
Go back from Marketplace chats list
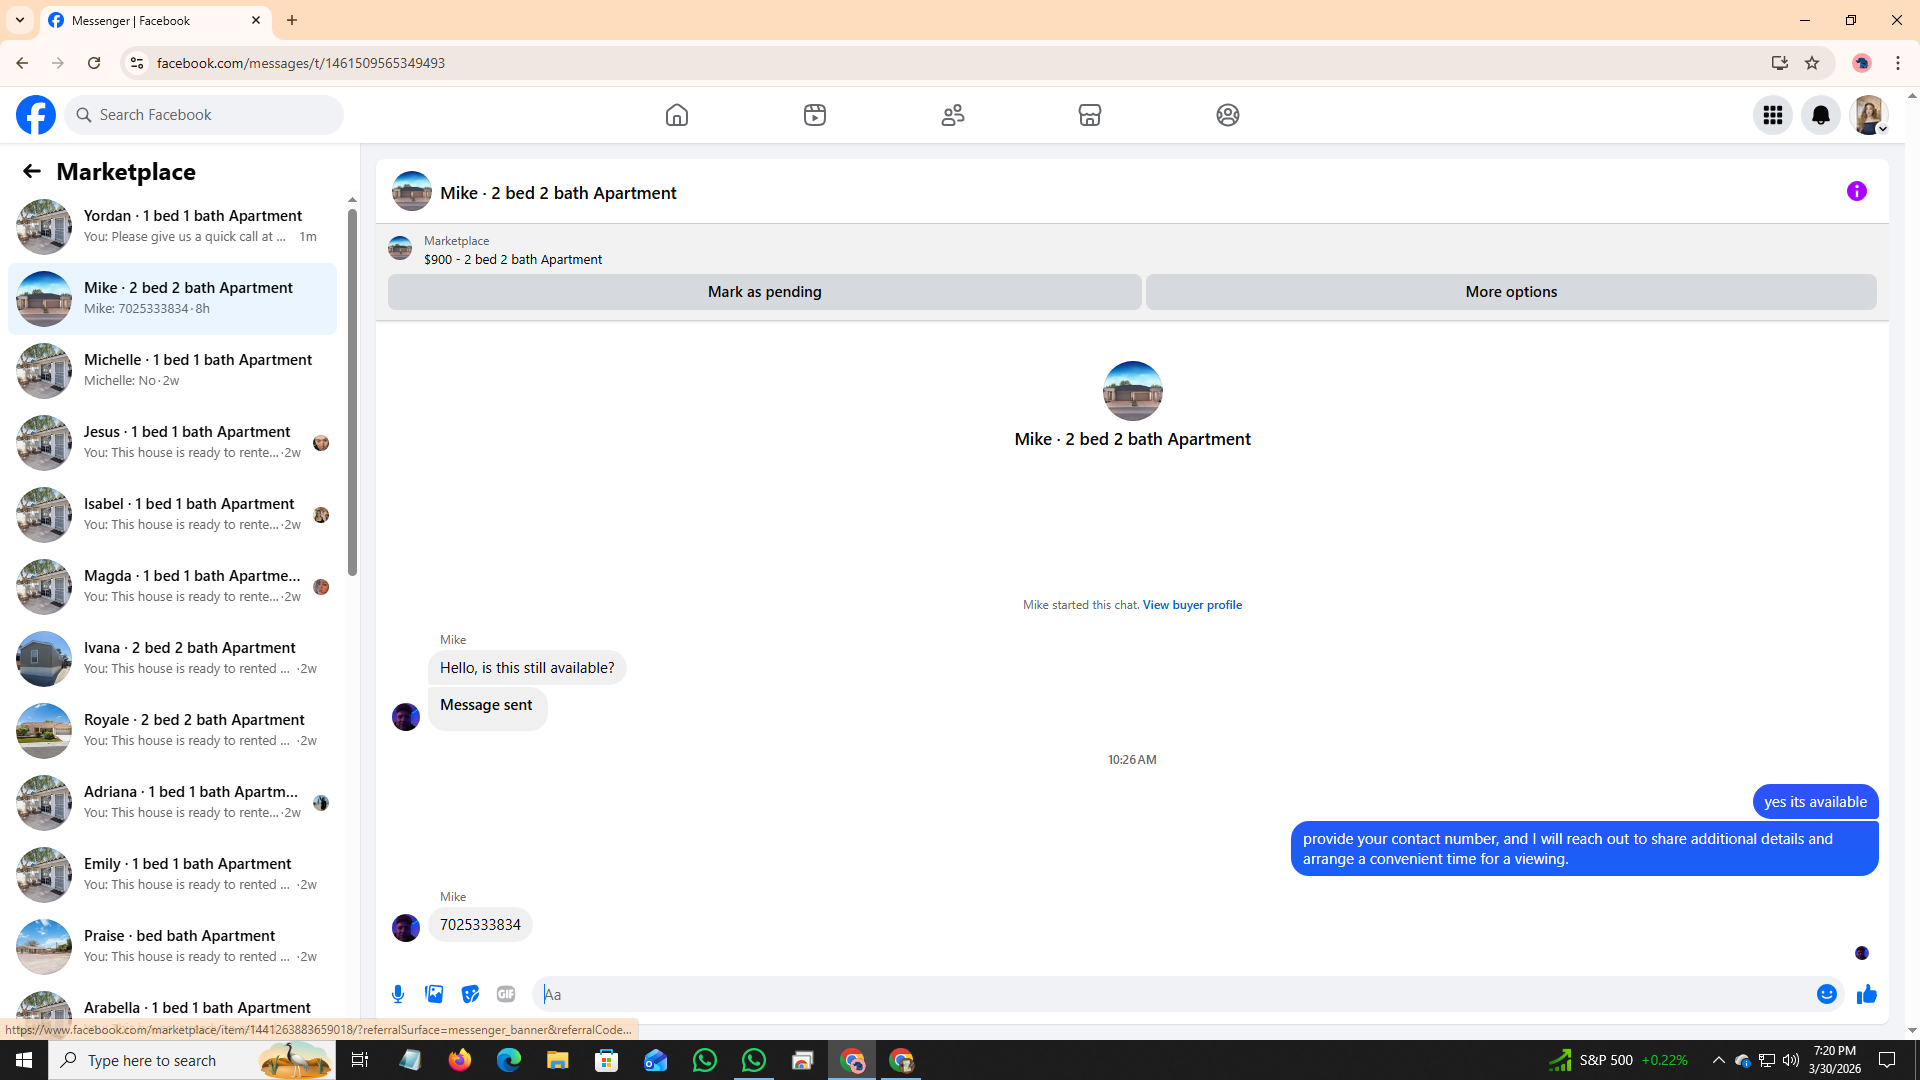[32, 171]
